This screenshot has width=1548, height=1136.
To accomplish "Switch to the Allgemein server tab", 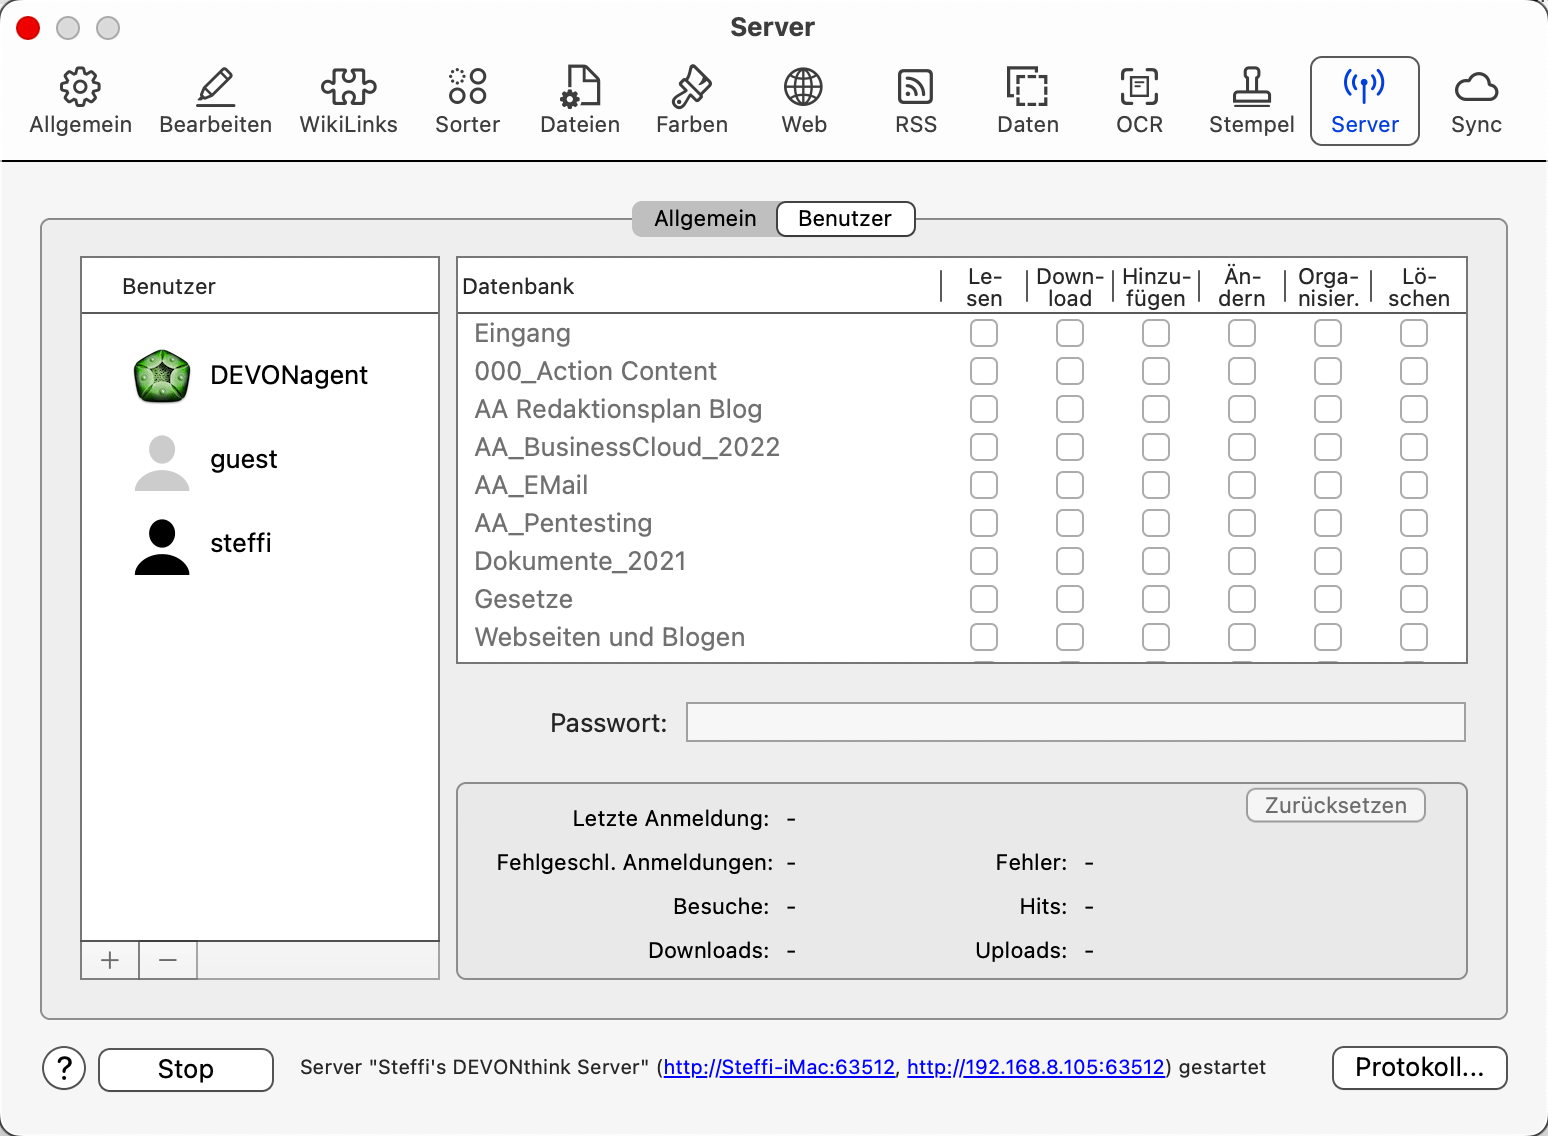I will [705, 219].
